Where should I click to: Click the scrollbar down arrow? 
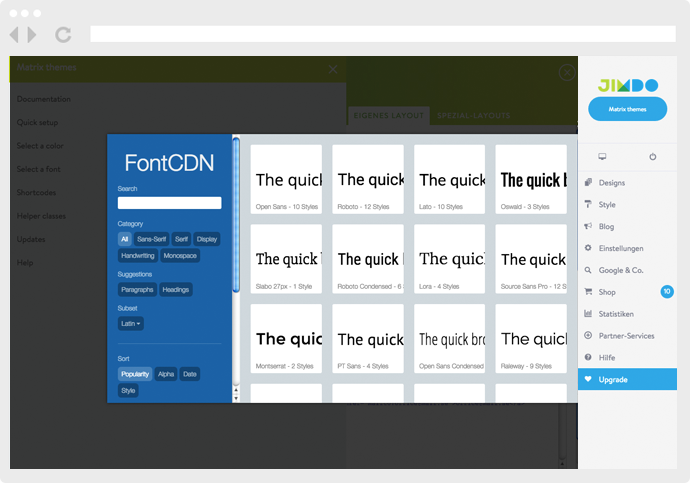[x=236, y=398]
